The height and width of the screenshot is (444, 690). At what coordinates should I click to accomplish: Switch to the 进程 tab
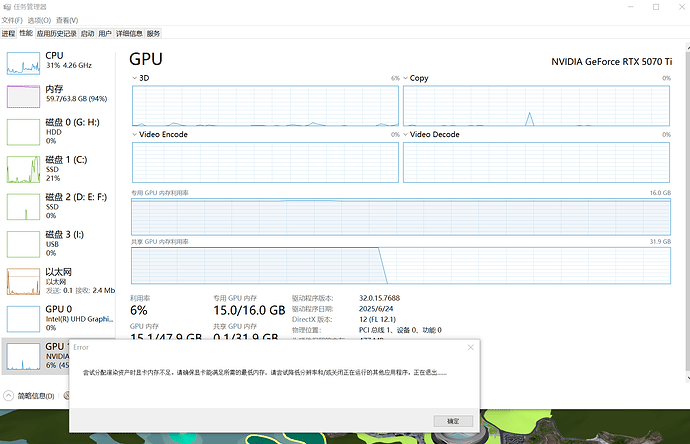(9, 33)
